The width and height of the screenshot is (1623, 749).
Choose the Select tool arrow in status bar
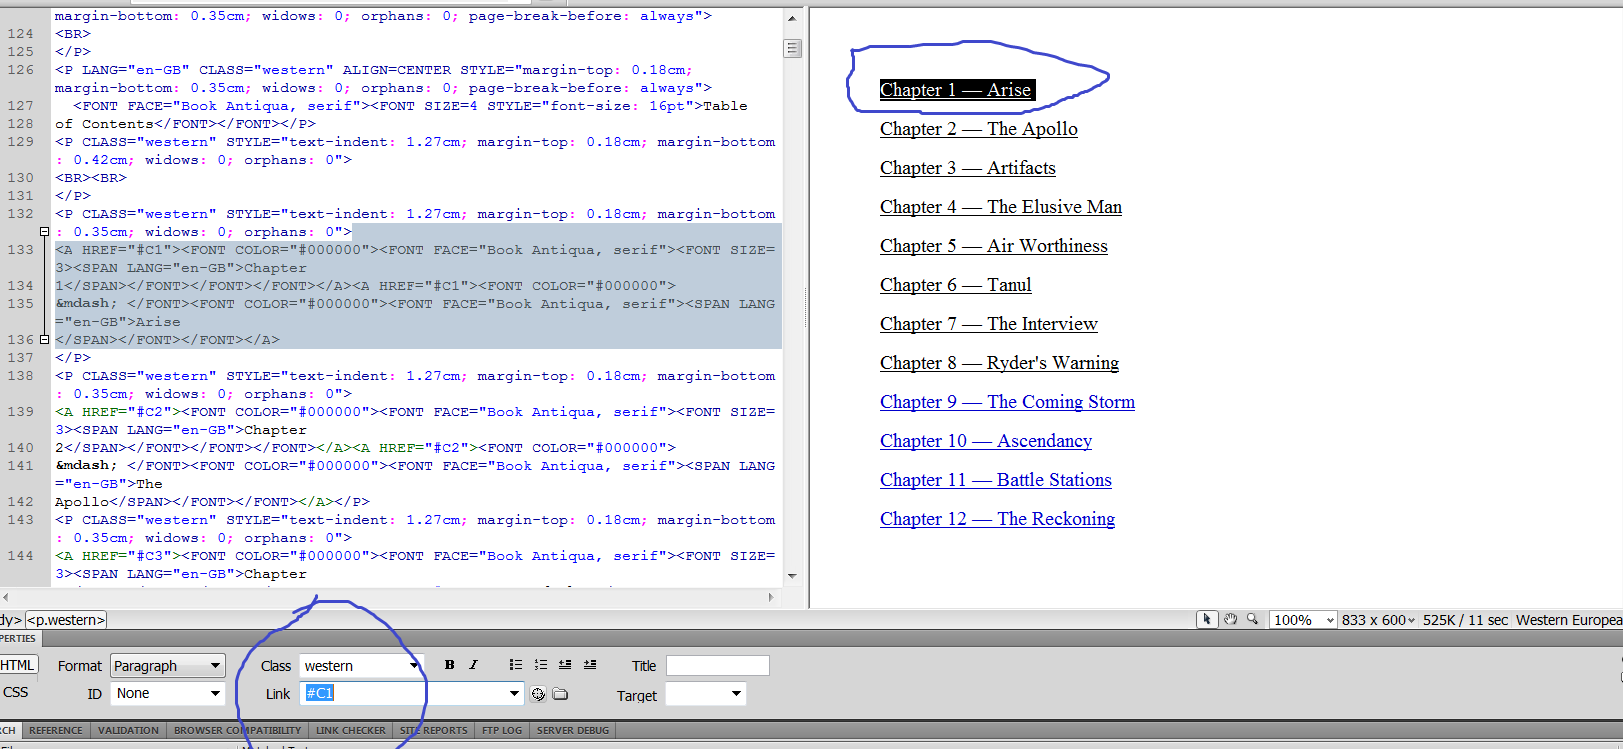(x=1207, y=620)
